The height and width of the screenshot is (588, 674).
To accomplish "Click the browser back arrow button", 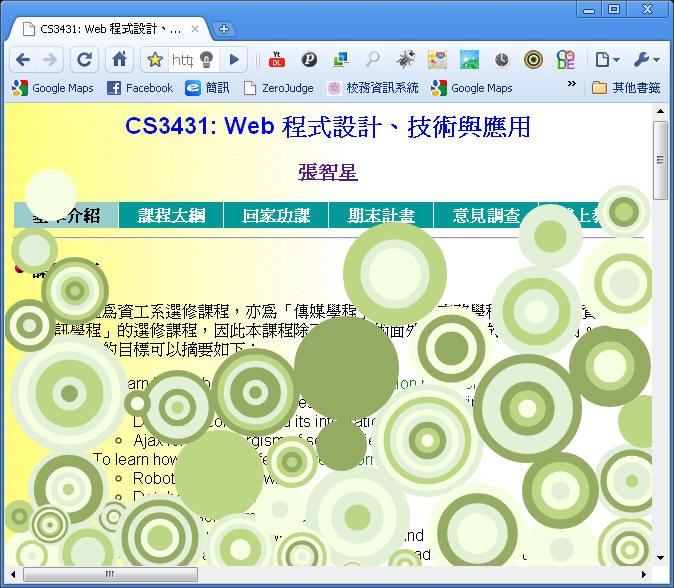I will point(23,60).
